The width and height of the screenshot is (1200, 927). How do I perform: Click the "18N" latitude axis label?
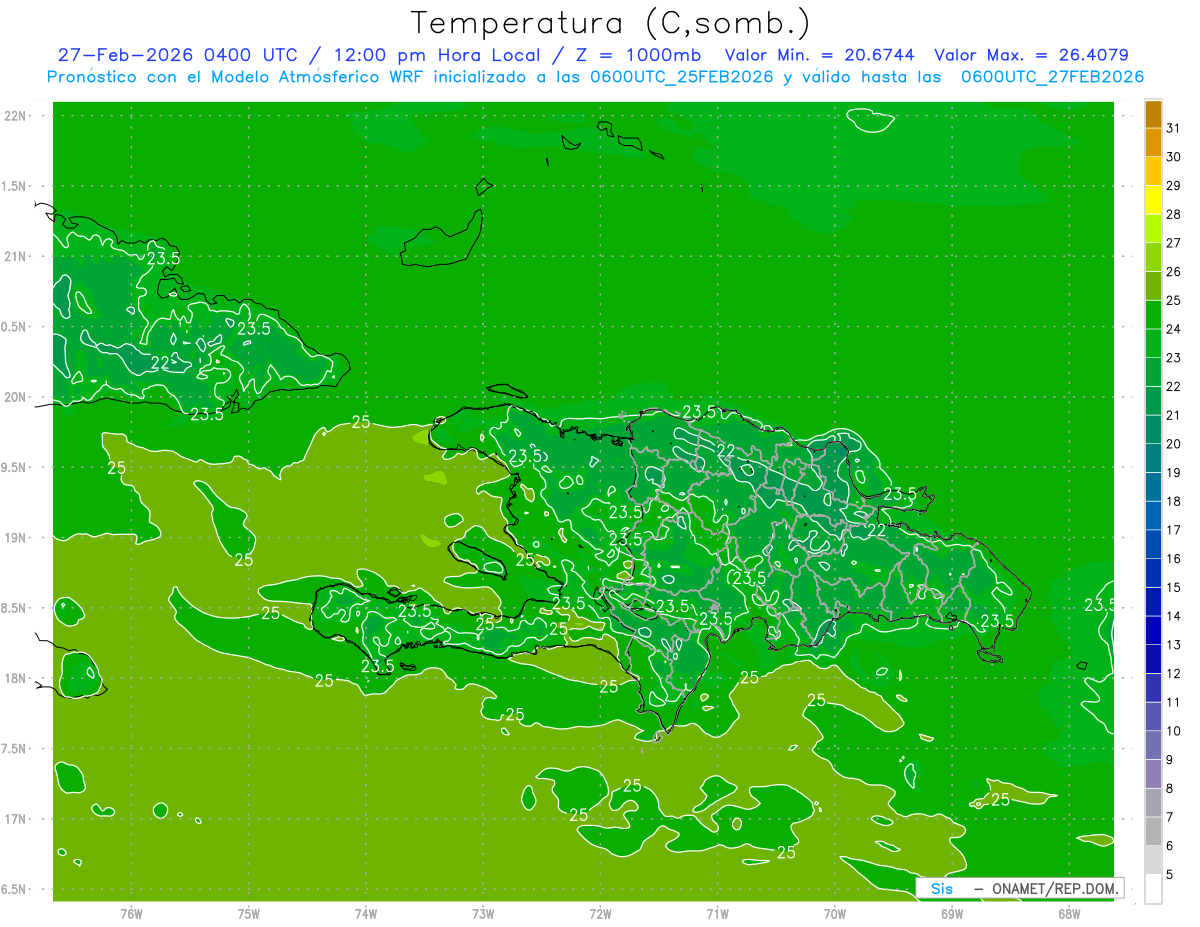tap(17, 678)
